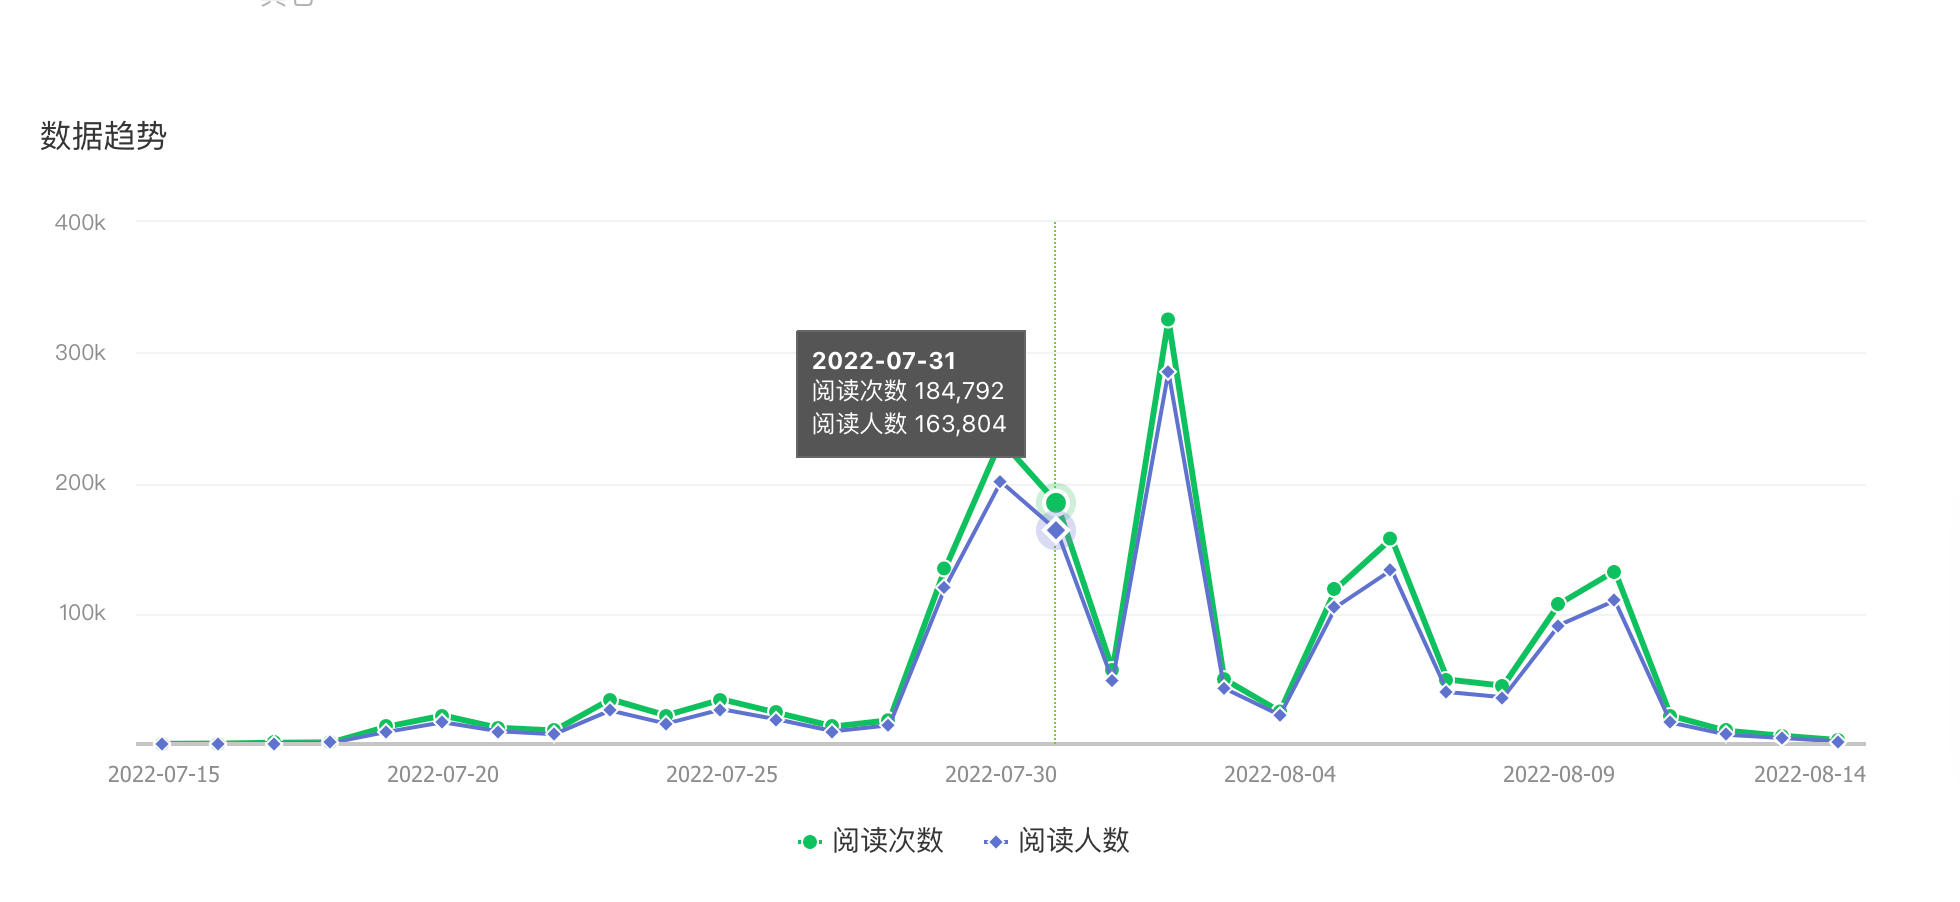Click the 数据趋势 chart title
The height and width of the screenshot is (902, 1960).
pos(103,136)
